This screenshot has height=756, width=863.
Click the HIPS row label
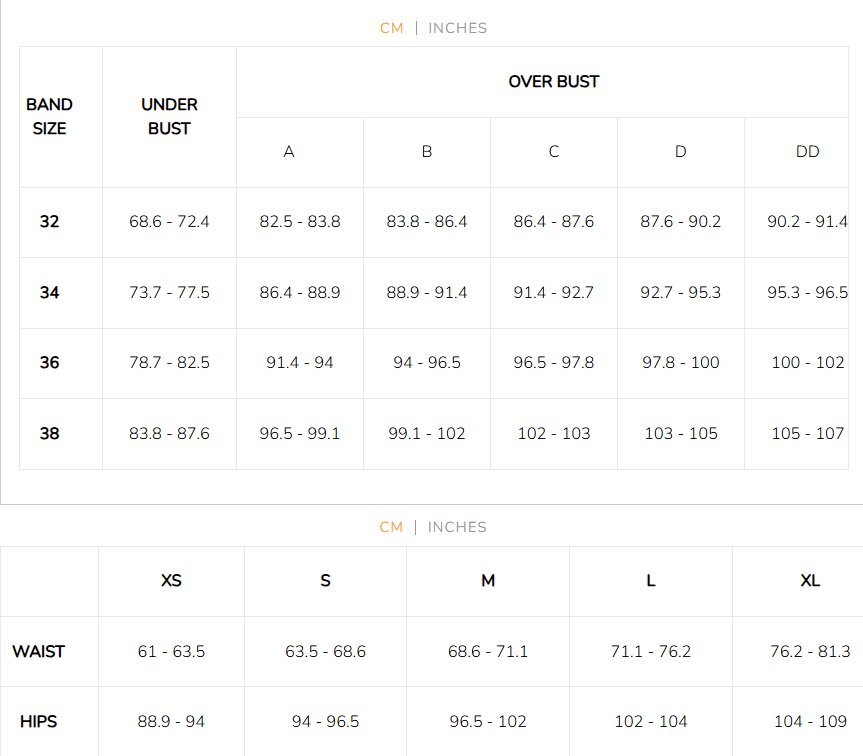click(x=40, y=722)
